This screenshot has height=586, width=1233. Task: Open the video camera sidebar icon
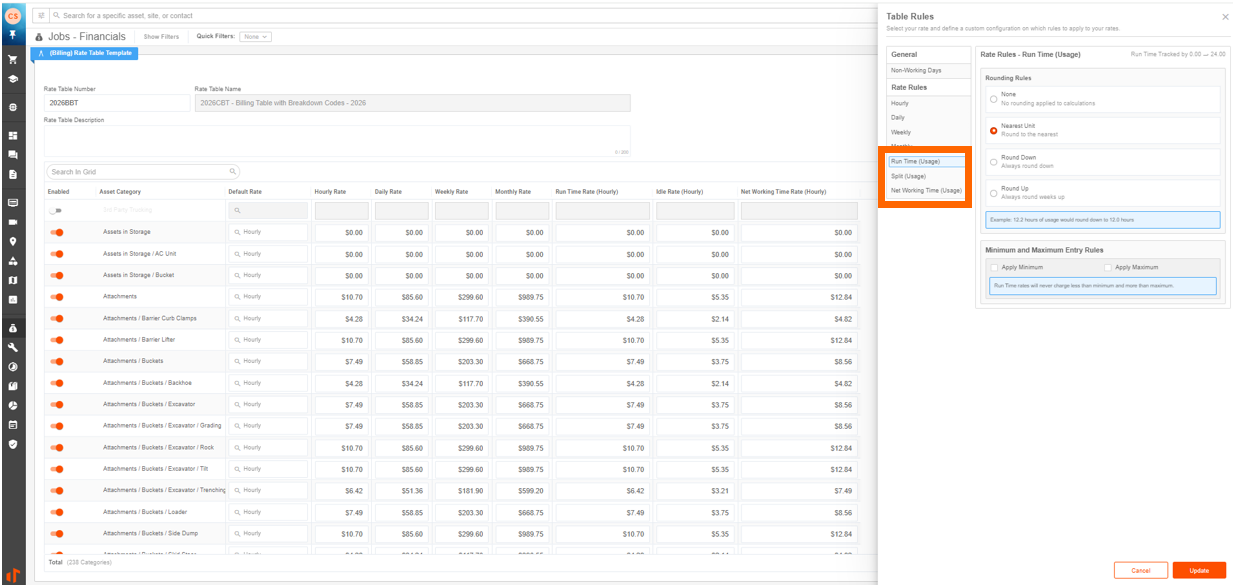click(13, 221)
